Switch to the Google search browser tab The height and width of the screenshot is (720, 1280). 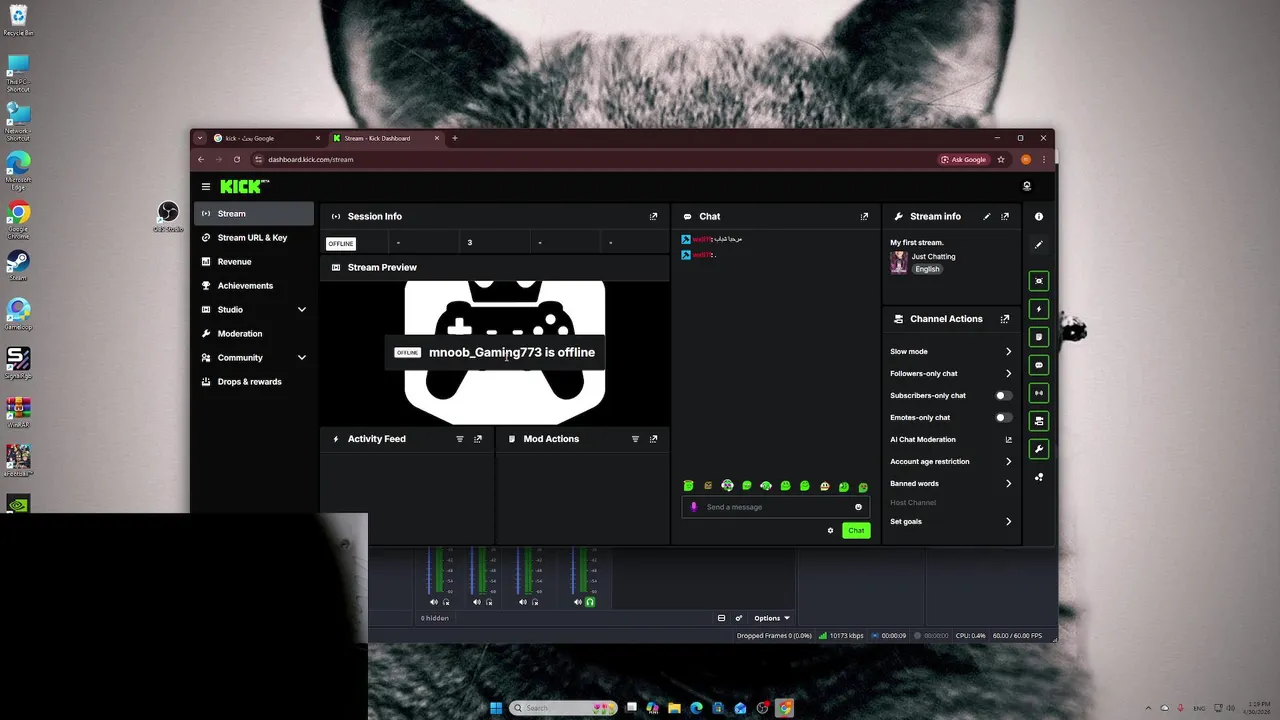266,138
